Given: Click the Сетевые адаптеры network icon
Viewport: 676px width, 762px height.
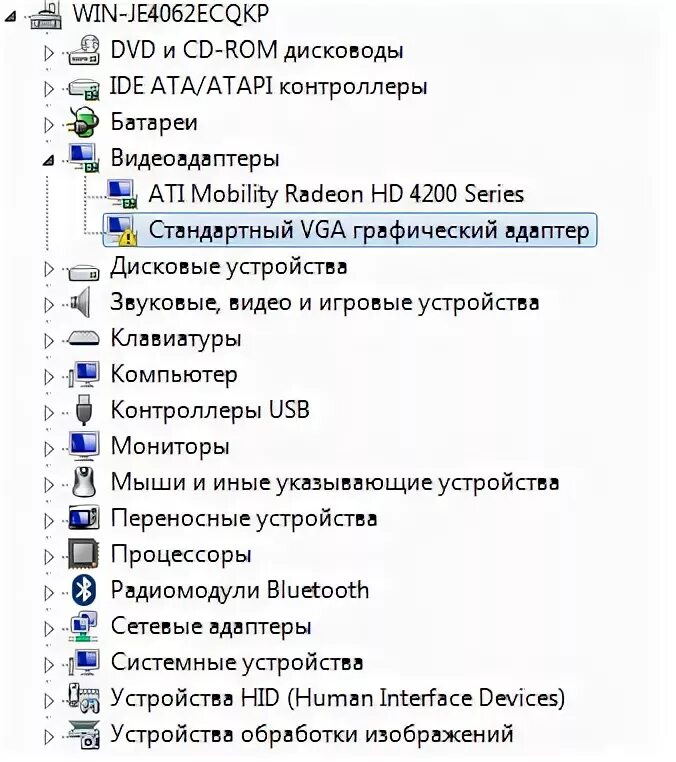Looking at the screenshot, I should [x=84, y=626].
